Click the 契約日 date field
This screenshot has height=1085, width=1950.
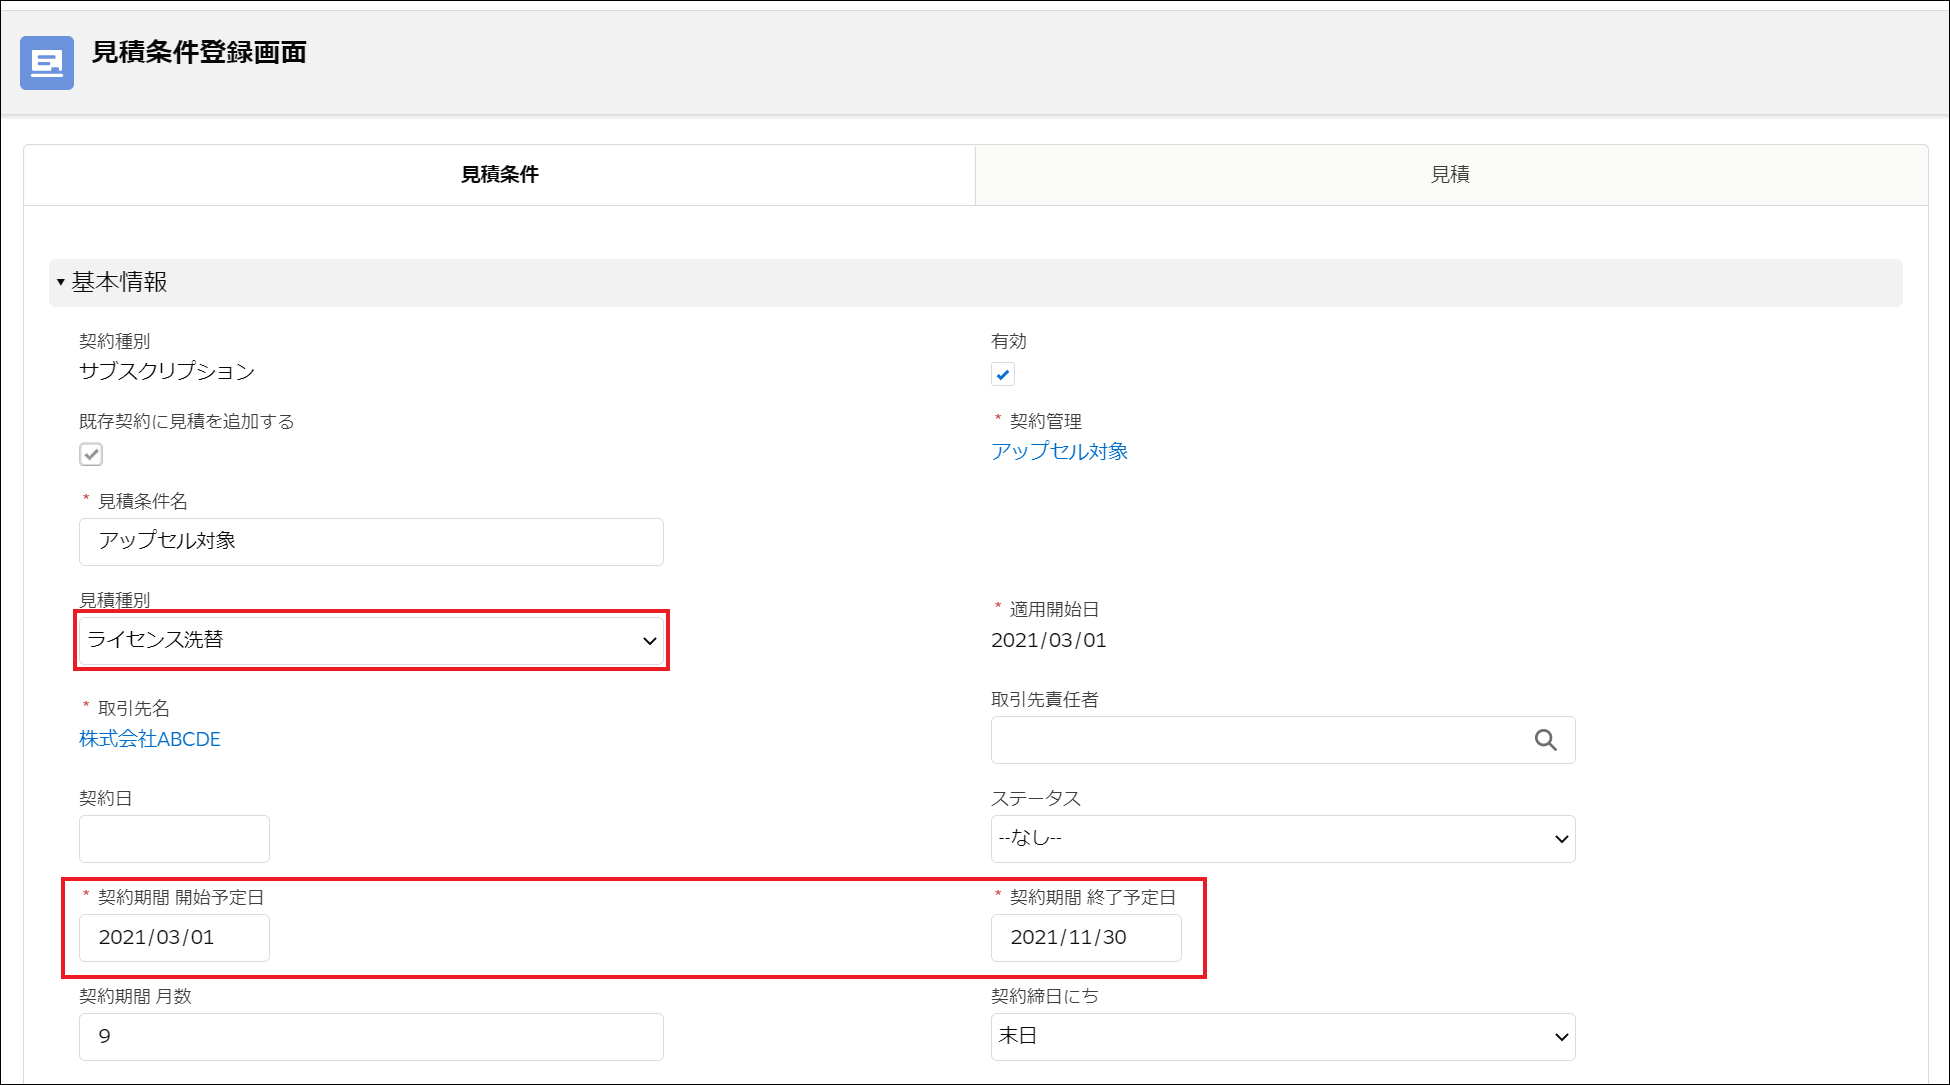[174, 838]
